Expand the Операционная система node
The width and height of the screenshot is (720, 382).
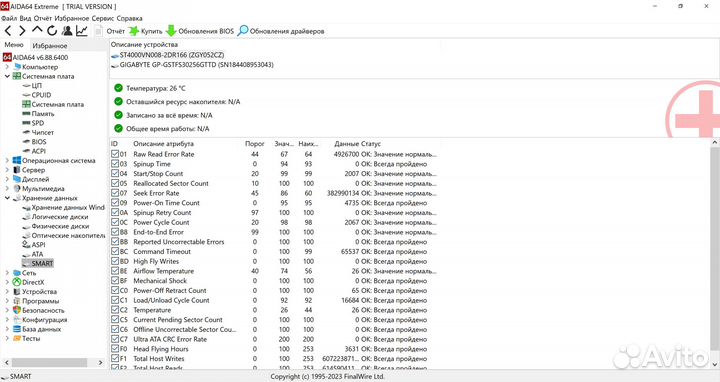coord(7,161)
